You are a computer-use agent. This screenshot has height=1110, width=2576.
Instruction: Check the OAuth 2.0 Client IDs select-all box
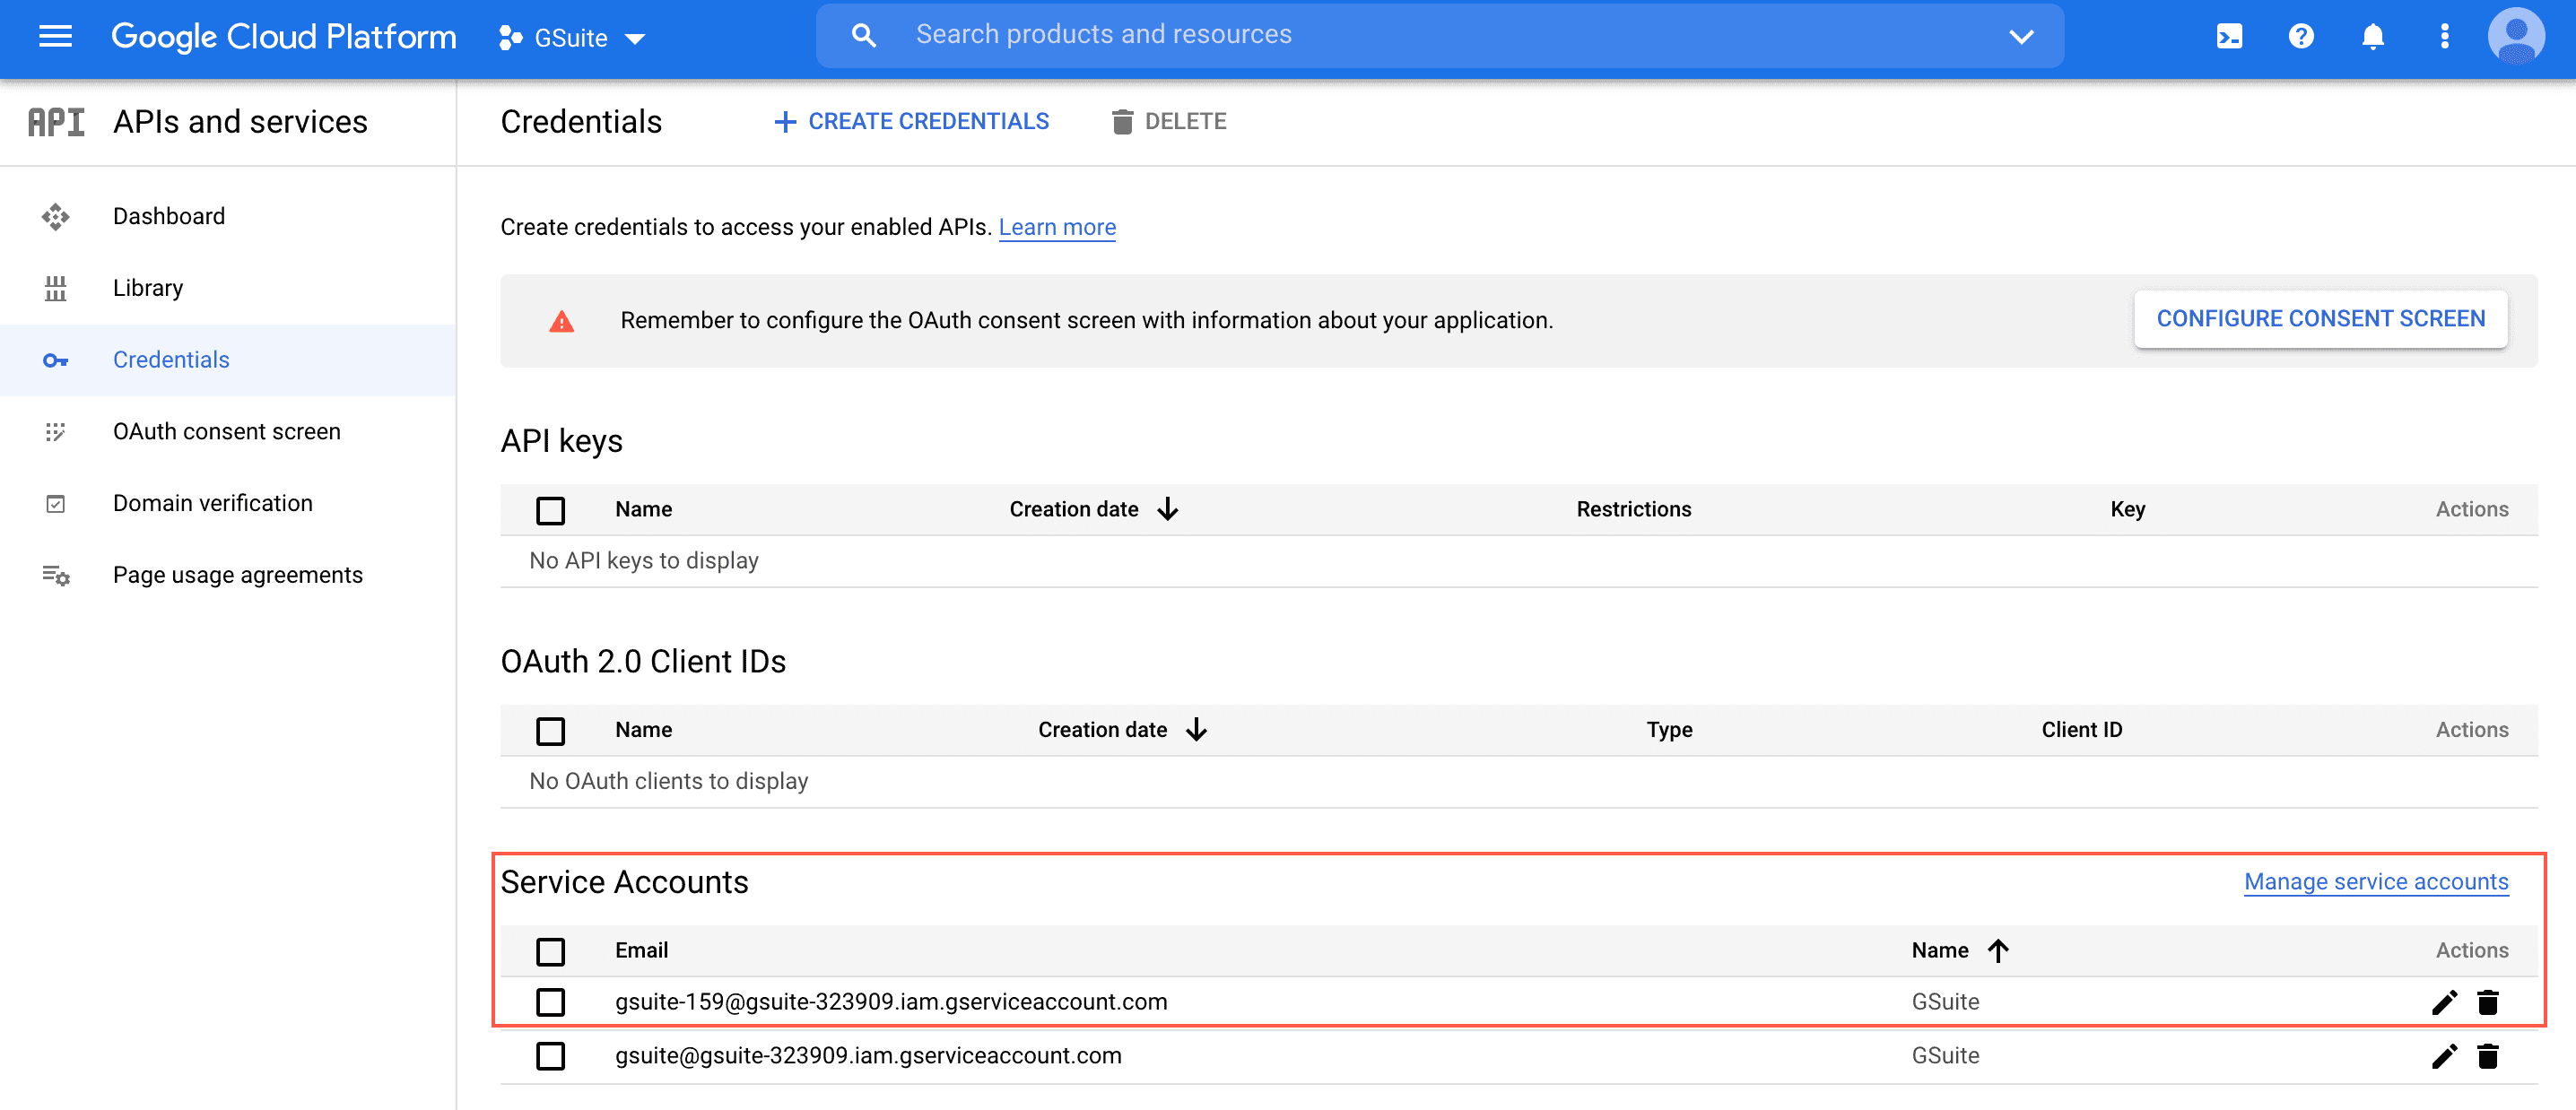pyautogui.click(x=551, y=731)
